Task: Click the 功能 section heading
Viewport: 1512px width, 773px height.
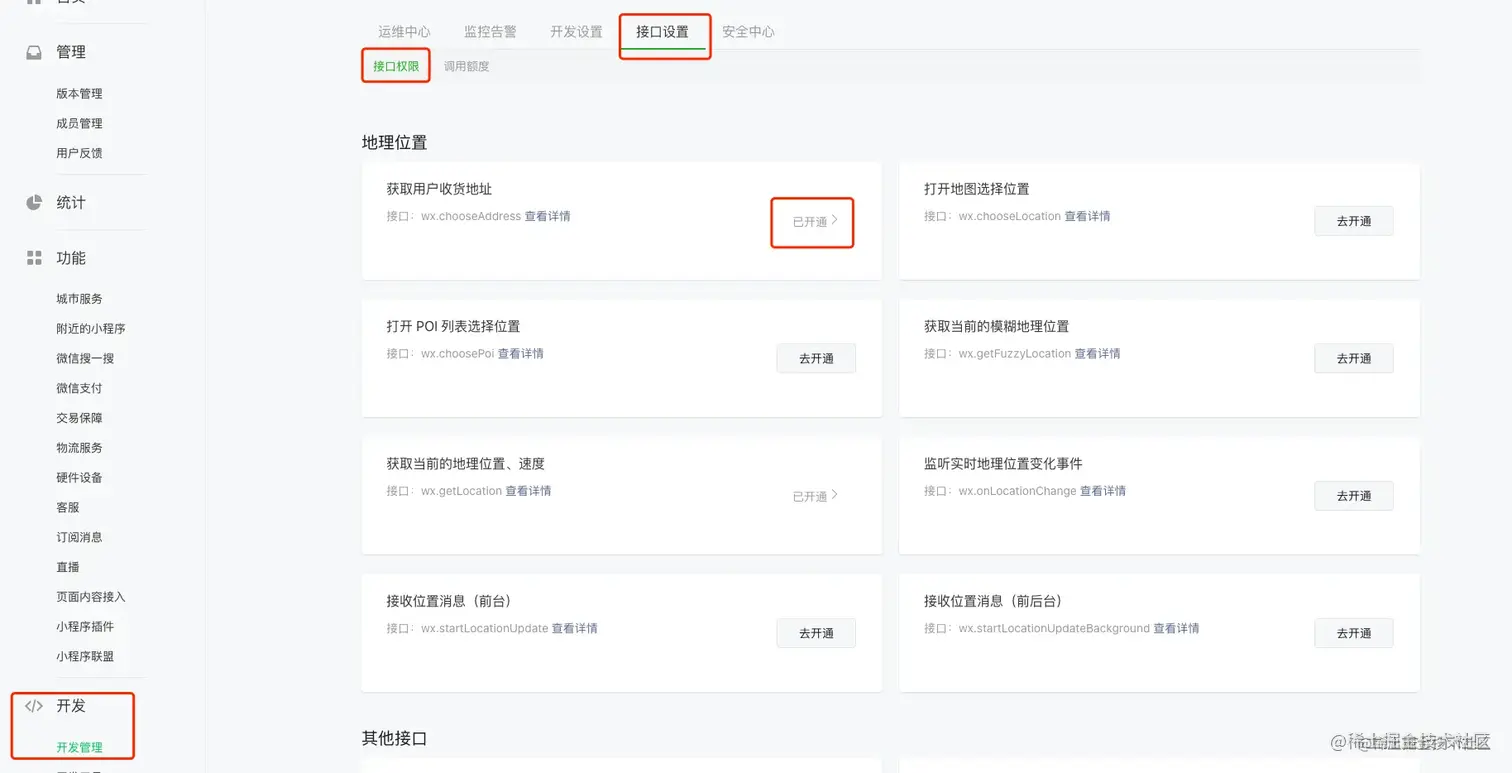Action: [71, 258]
